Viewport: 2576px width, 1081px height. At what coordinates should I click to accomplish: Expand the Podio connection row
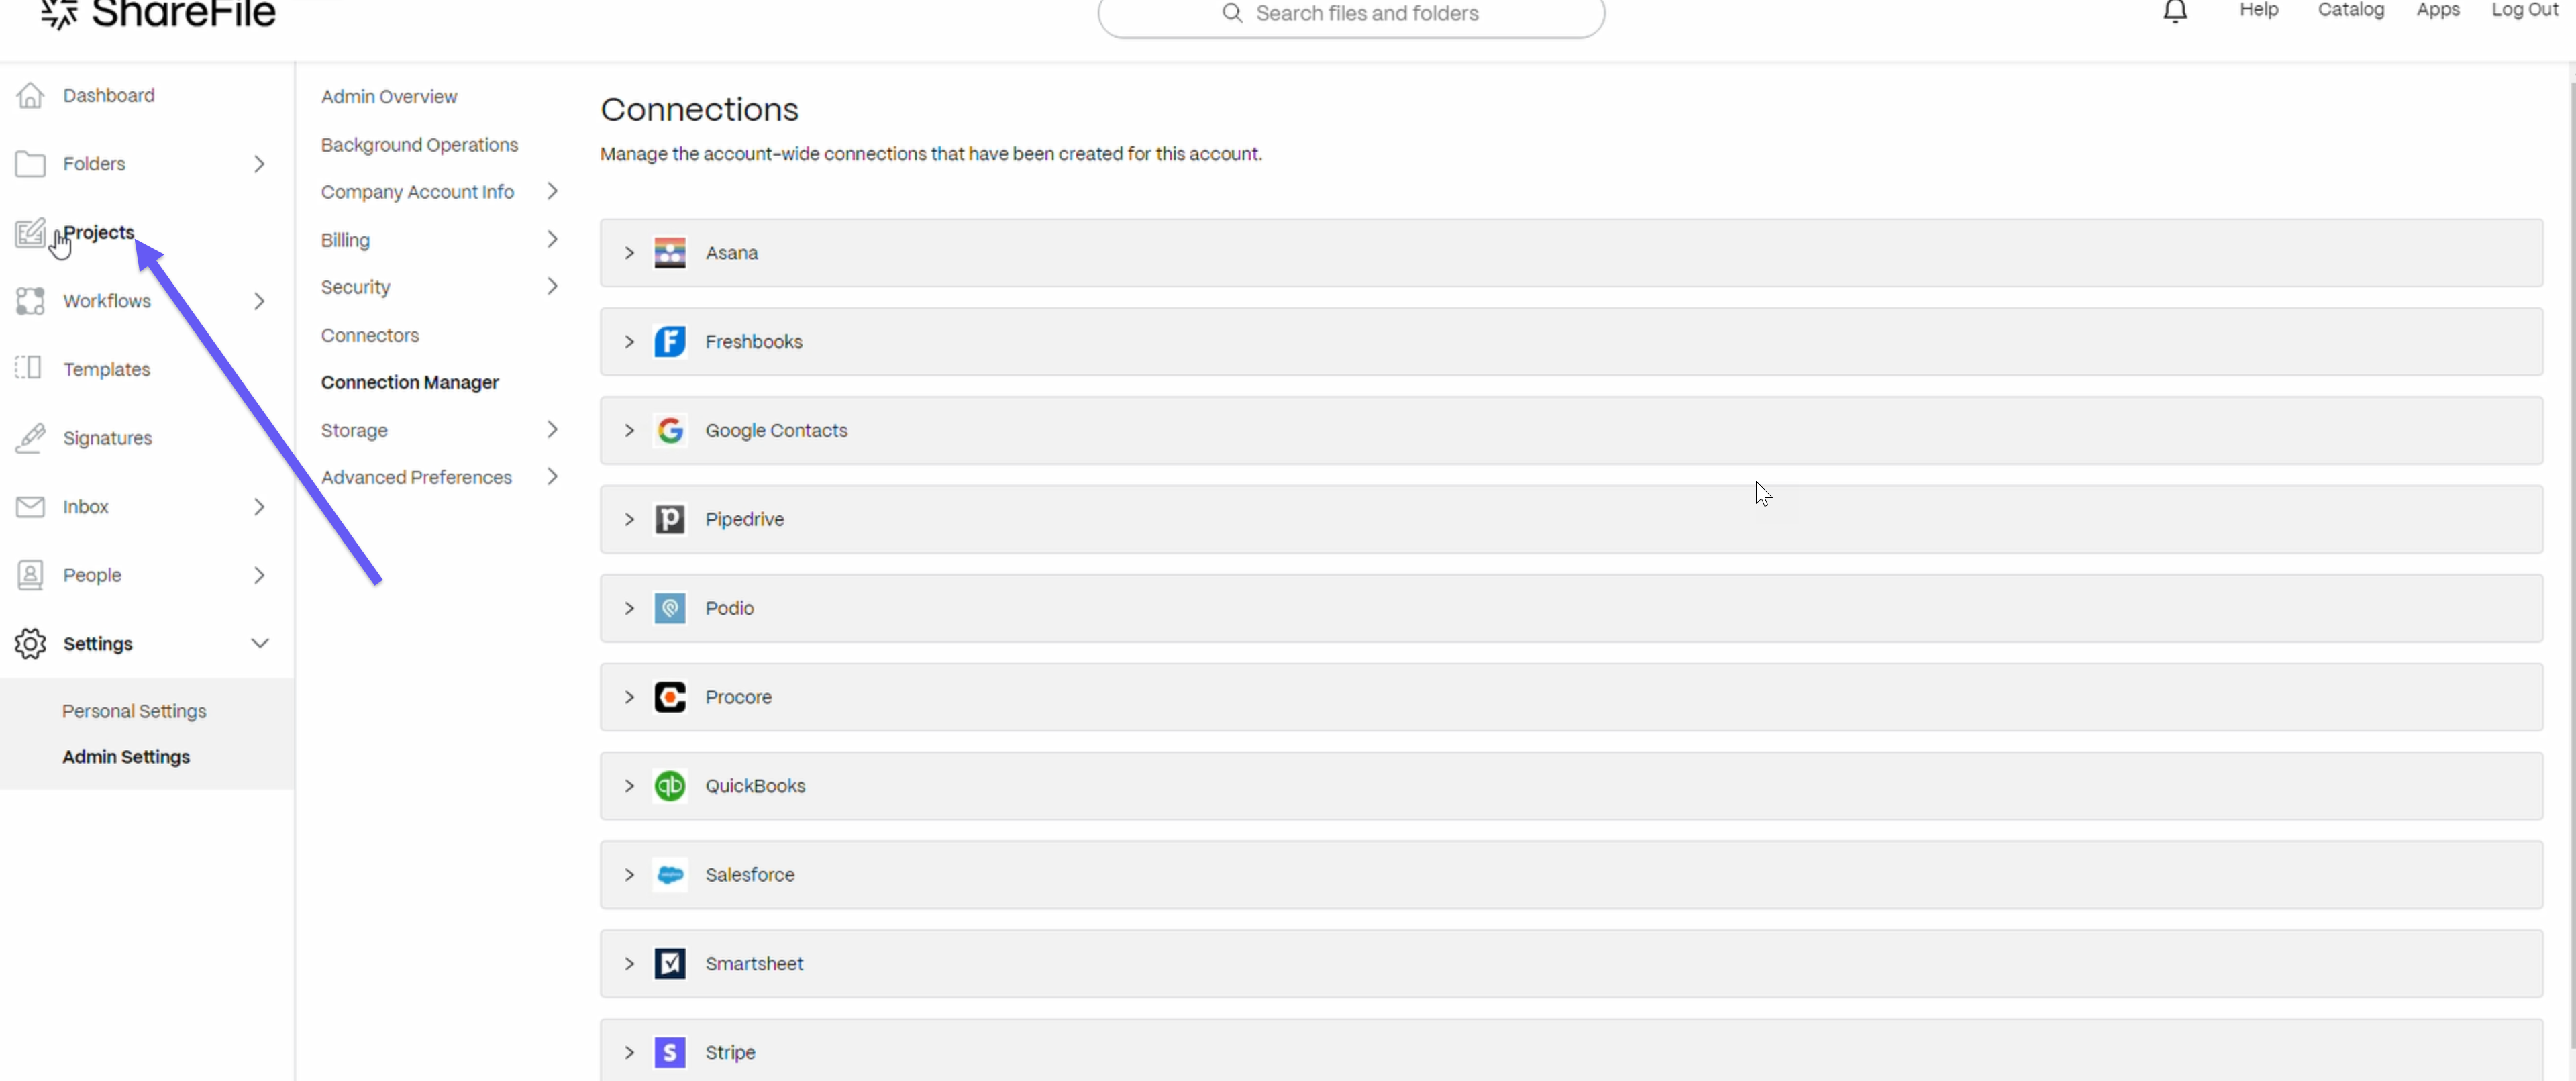coord(629,608)
